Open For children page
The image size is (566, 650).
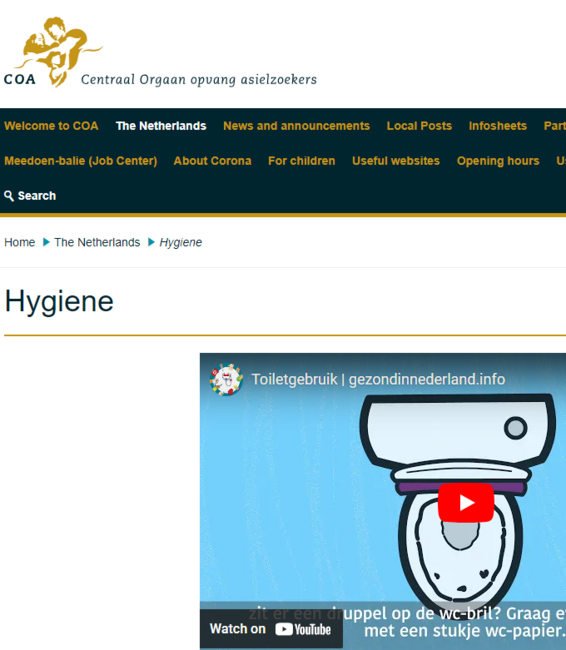coord(301,161)
